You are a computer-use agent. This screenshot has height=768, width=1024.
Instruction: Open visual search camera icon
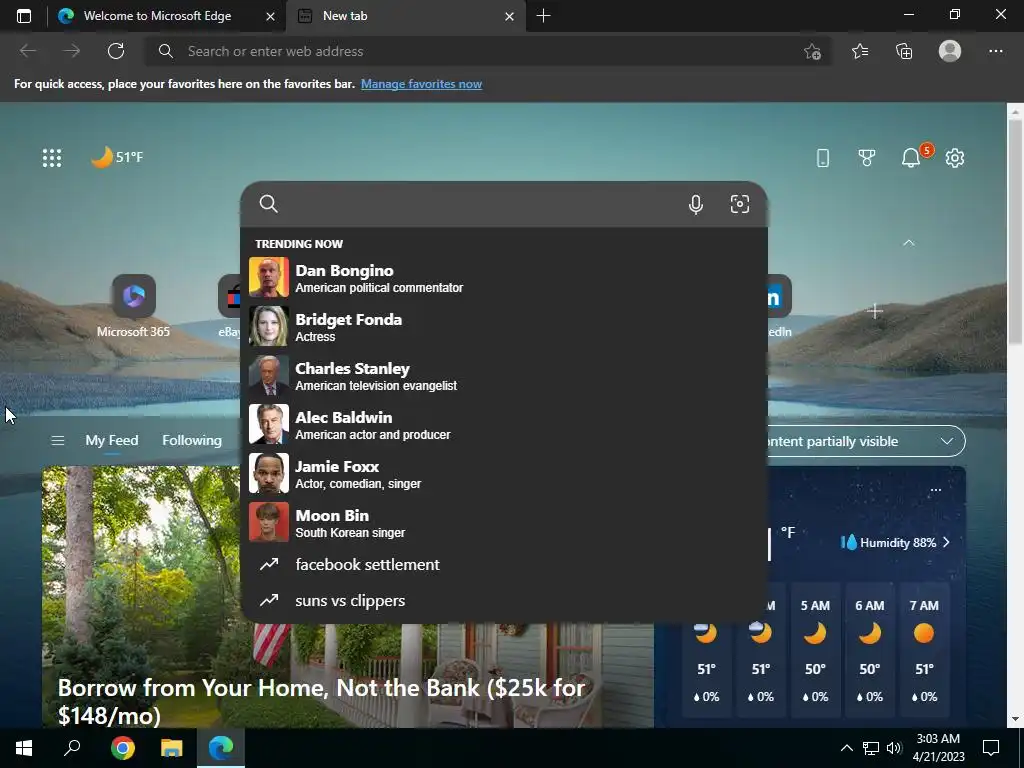tap(739, 204)
